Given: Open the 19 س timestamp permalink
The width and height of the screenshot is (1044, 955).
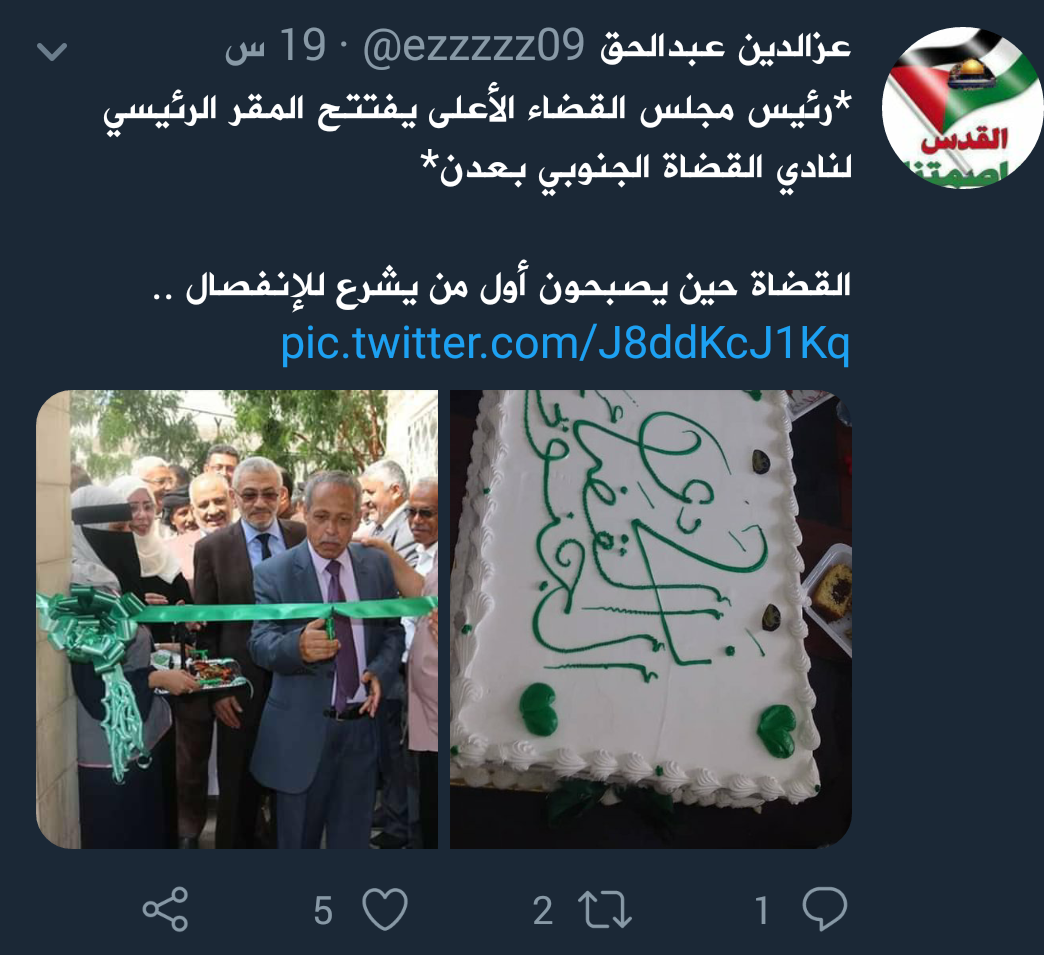Looking at the screenshot, I should click(x=276, y=47).
